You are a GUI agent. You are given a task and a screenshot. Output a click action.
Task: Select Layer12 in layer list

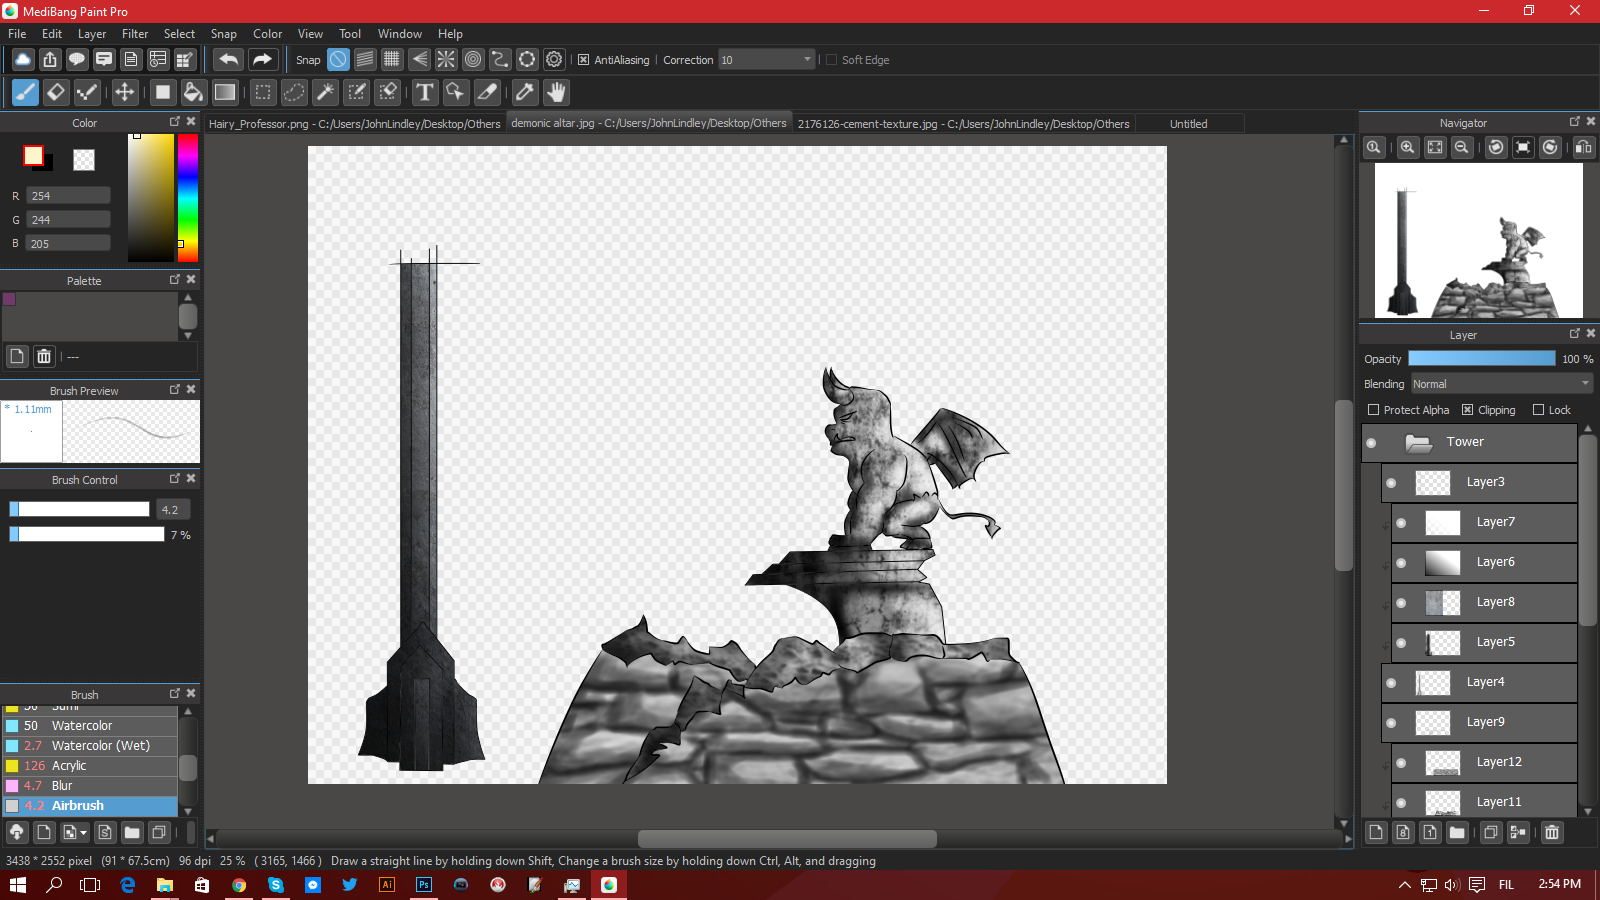1484,763
